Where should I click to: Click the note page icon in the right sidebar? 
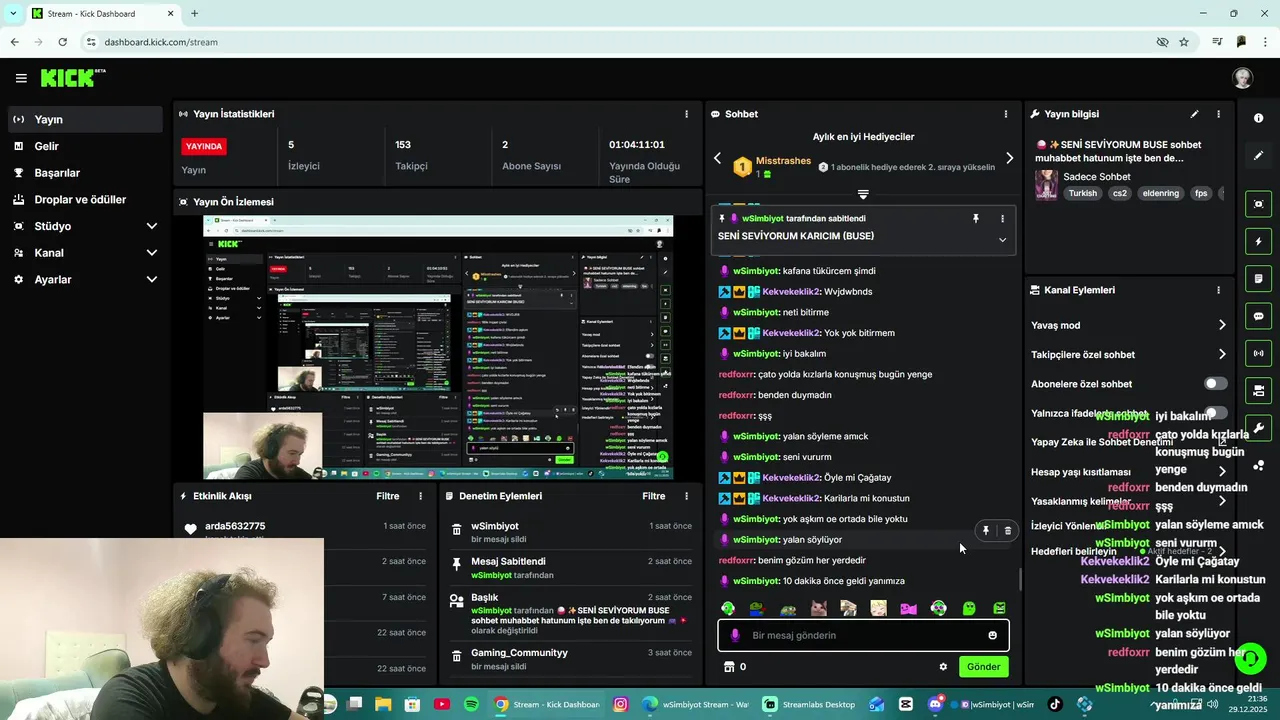click(1258, 278)
